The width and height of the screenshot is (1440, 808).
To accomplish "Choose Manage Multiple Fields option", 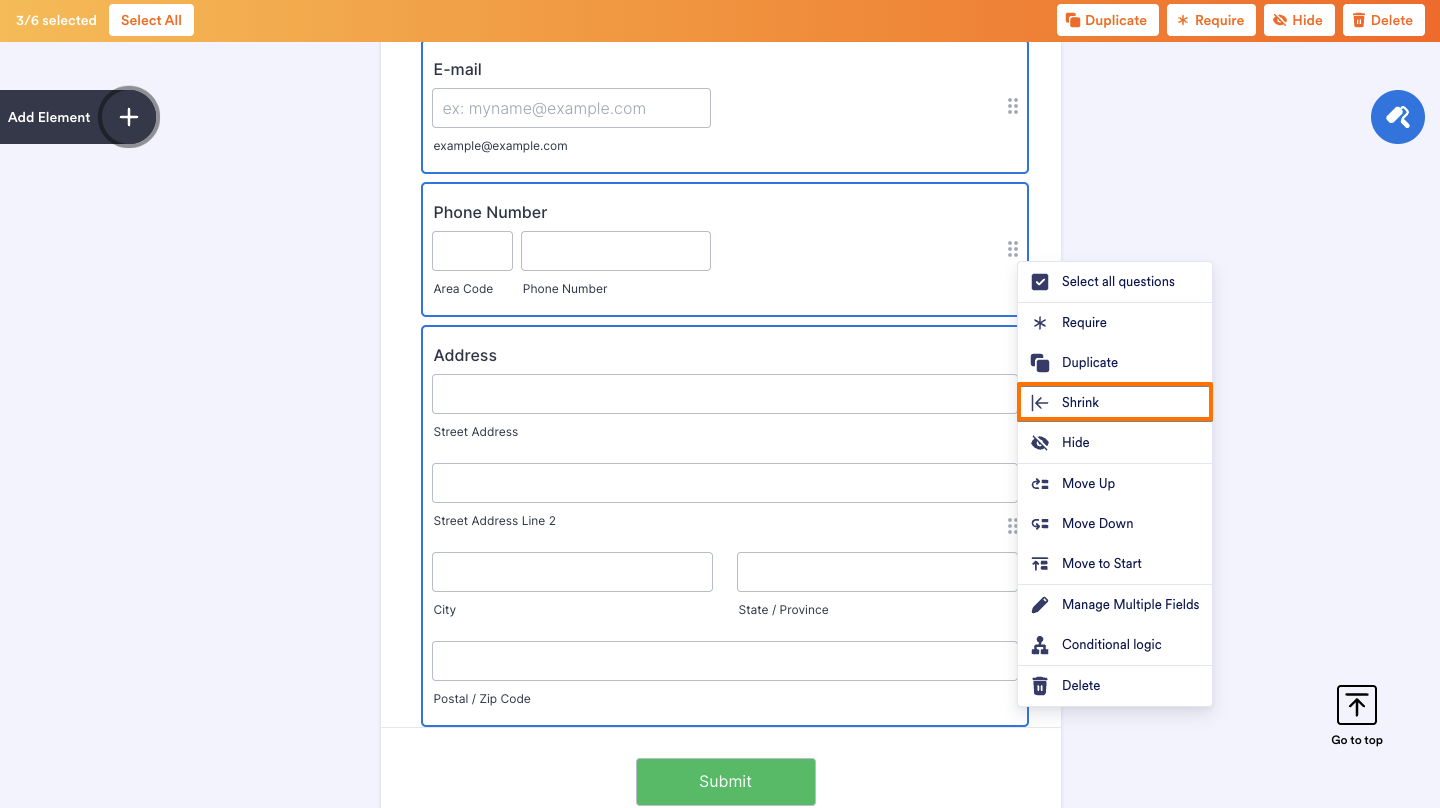I will [1130, 604].
